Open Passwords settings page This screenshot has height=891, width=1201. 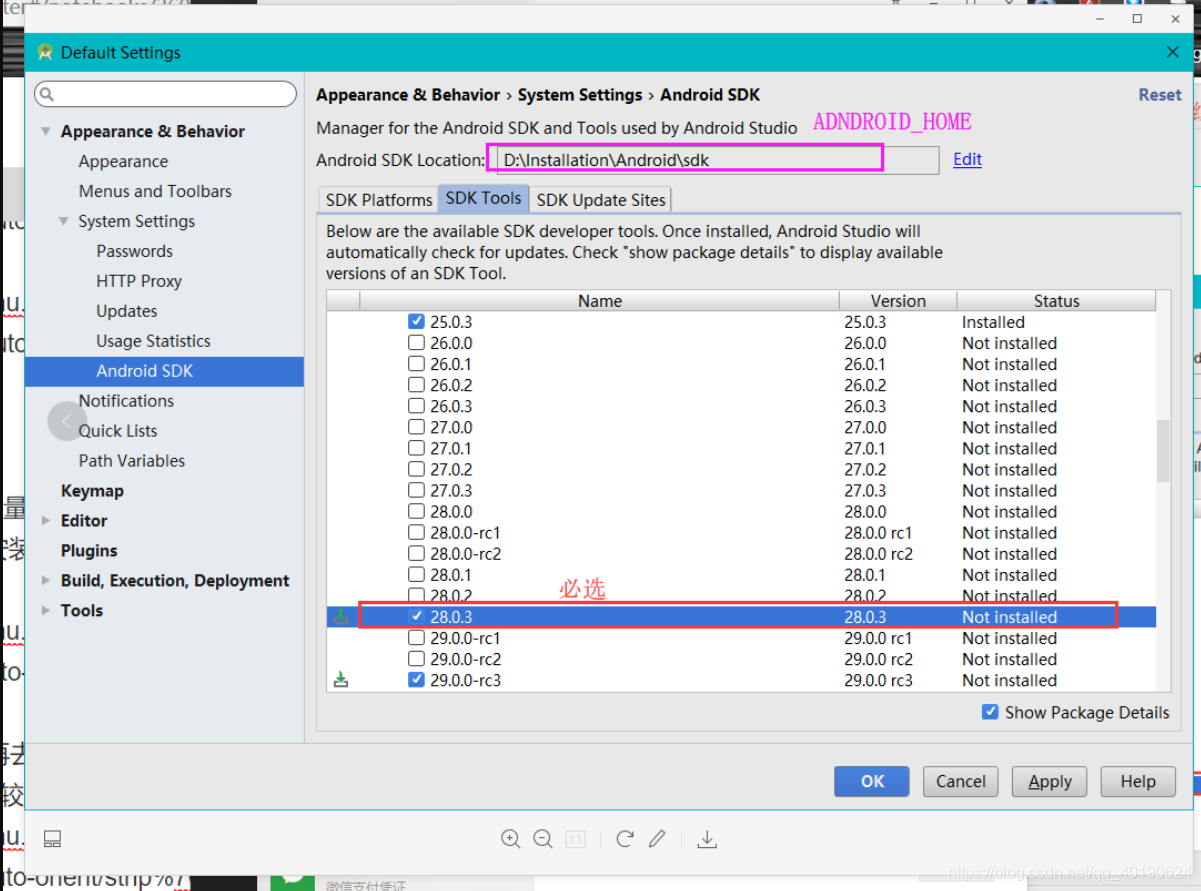point(134,251)
